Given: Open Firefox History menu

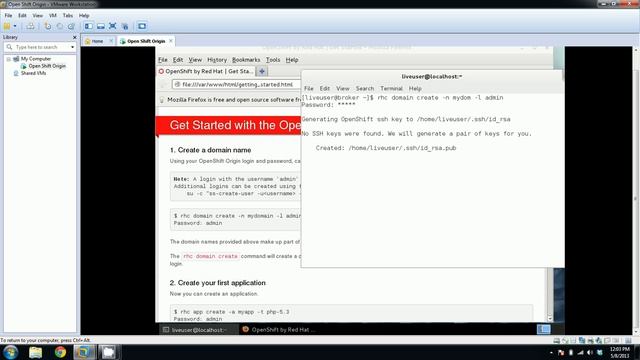Looking at the screenshot, I should [x=217, y=60].
